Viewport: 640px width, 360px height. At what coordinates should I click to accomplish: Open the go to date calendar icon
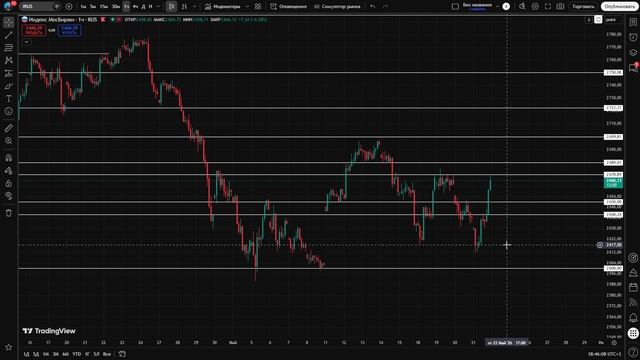(x=122, y=354)
